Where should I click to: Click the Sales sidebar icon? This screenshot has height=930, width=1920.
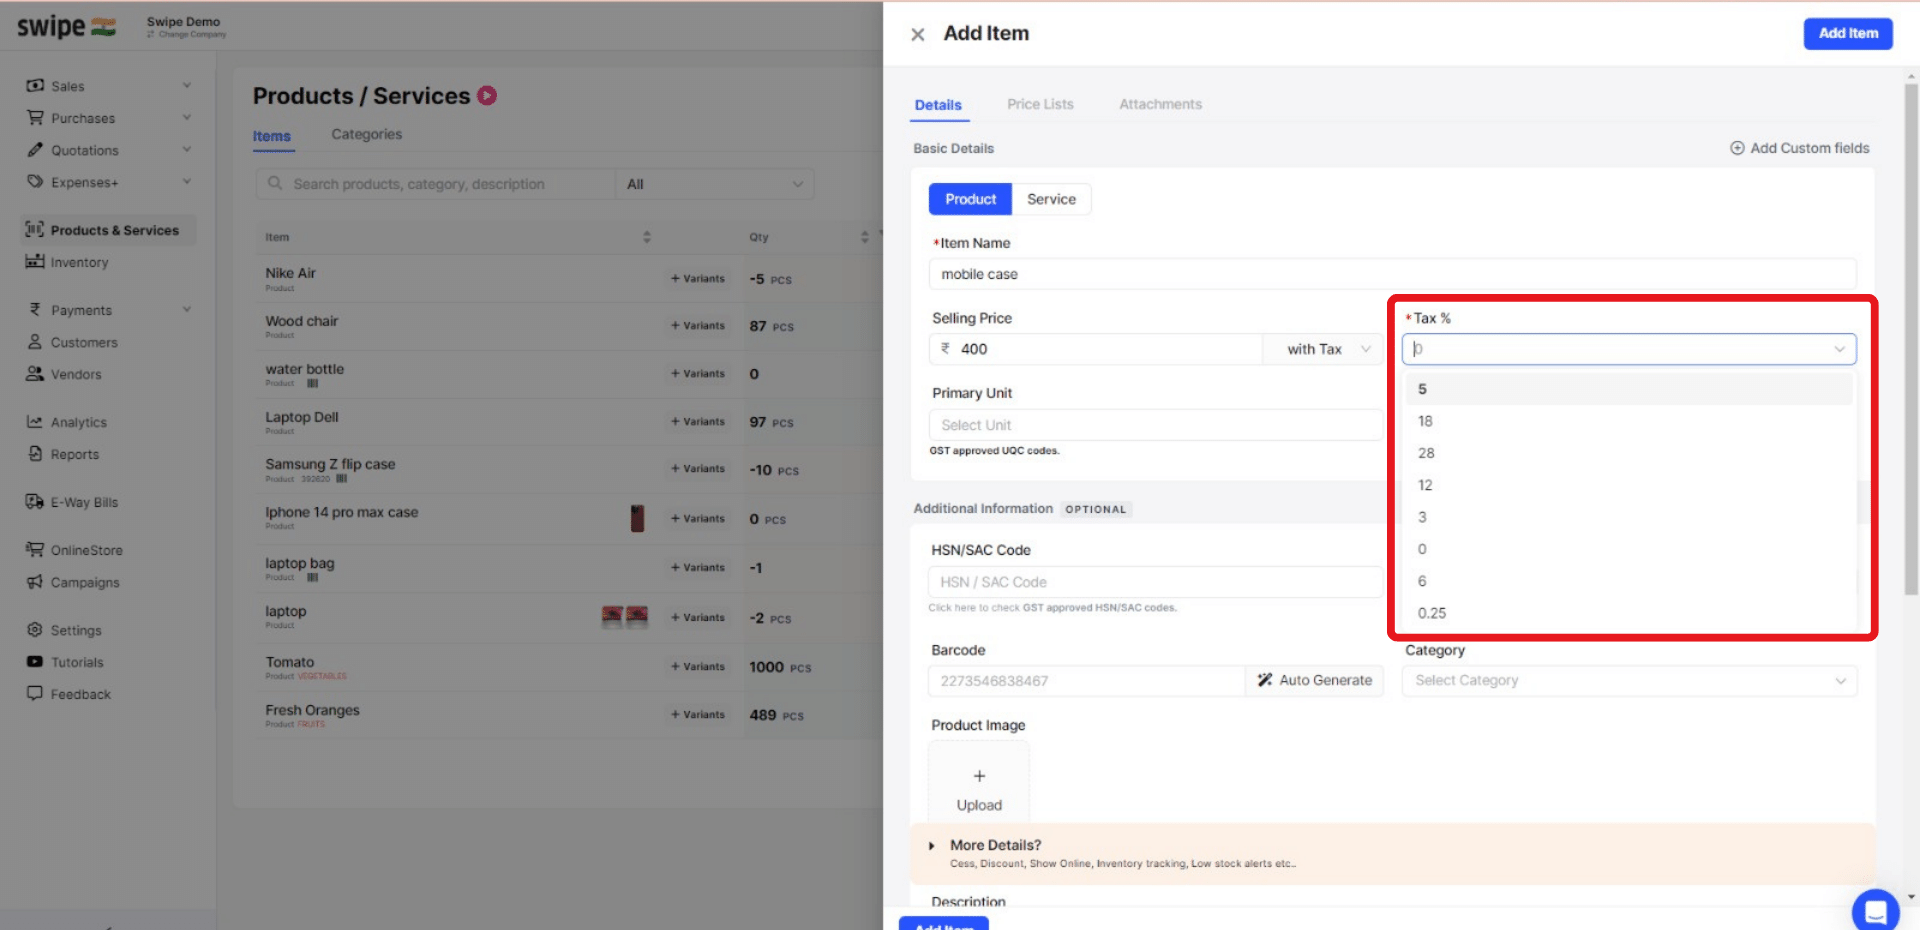point(35,86)
